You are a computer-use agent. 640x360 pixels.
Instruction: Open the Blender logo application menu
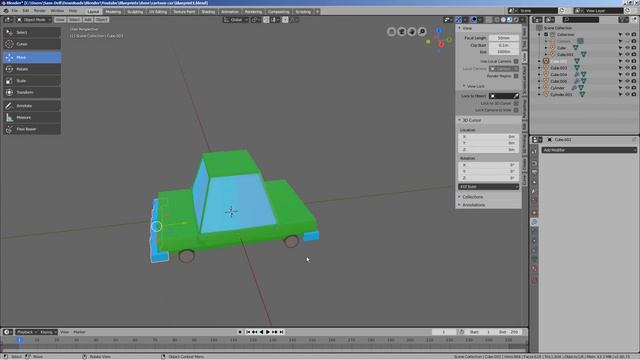tap(6, 11)
